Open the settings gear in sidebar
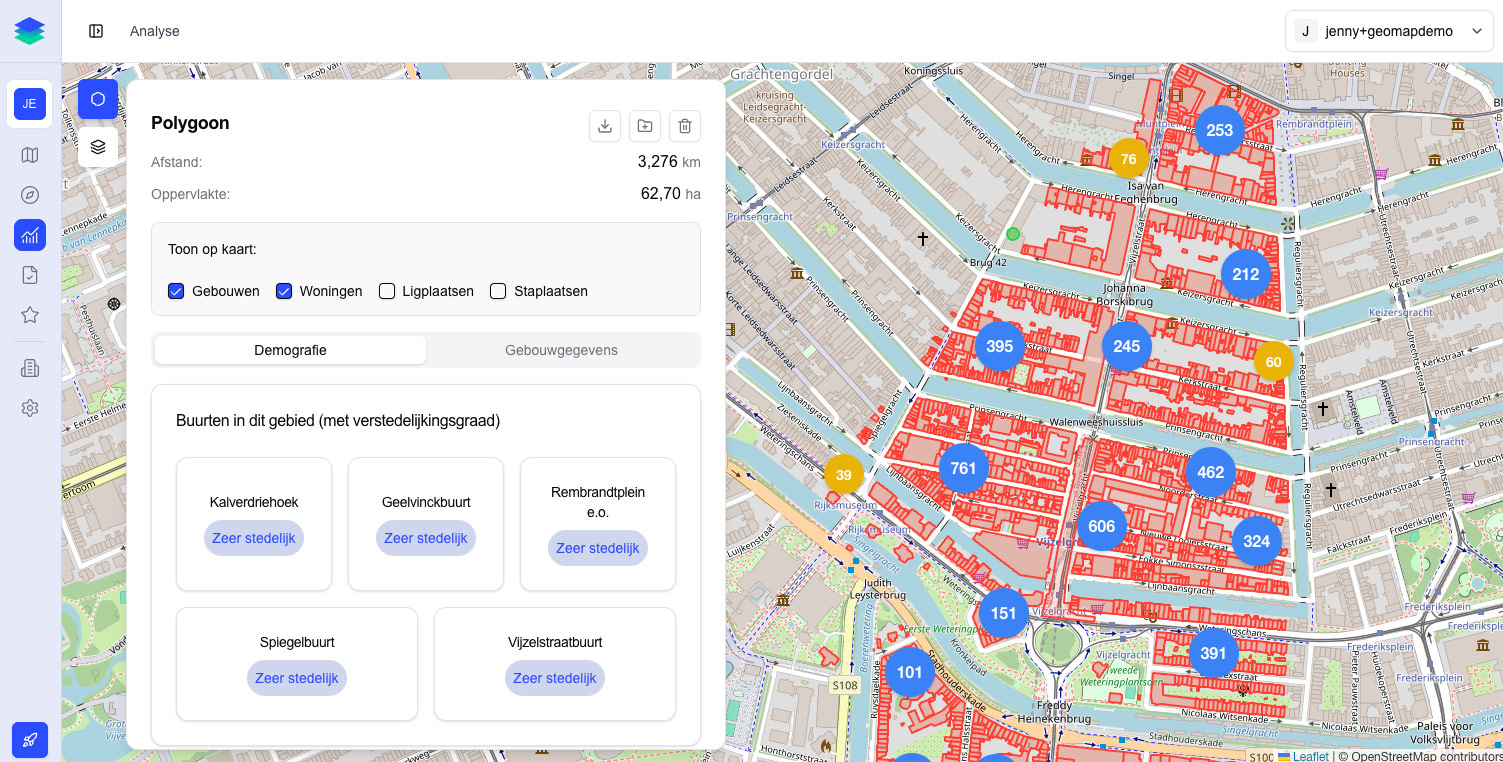The image size is (1503, 762). tap(30, 408)
